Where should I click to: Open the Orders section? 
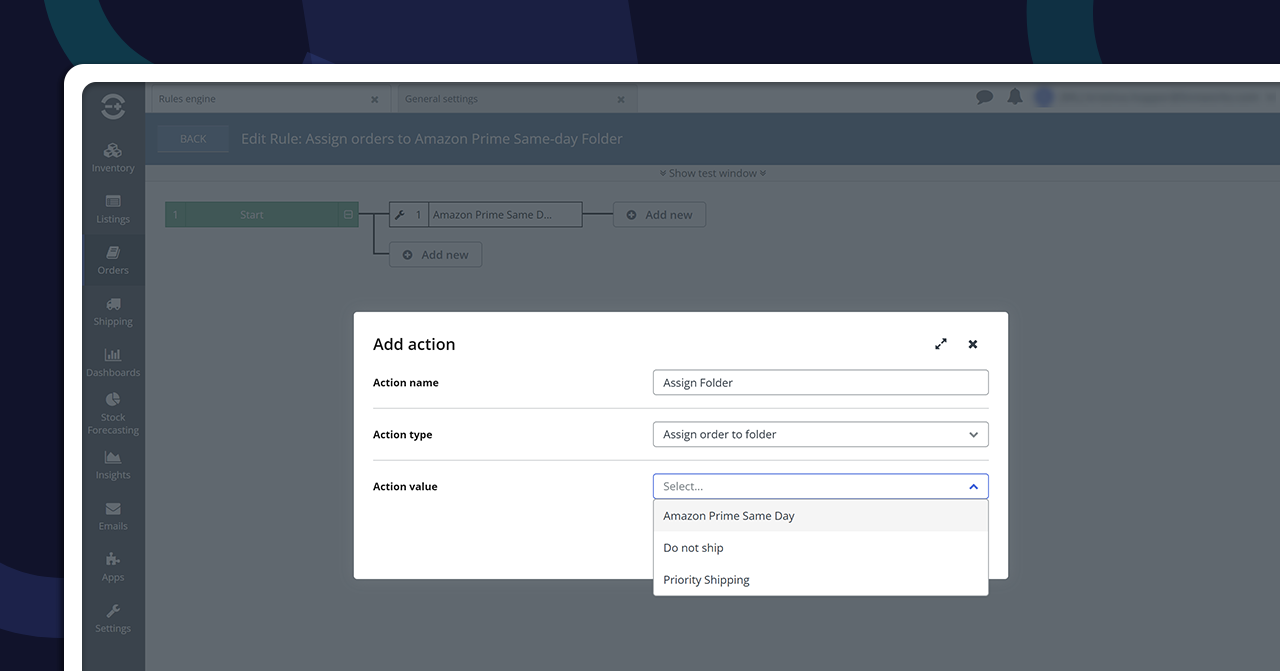click(113, 260)
